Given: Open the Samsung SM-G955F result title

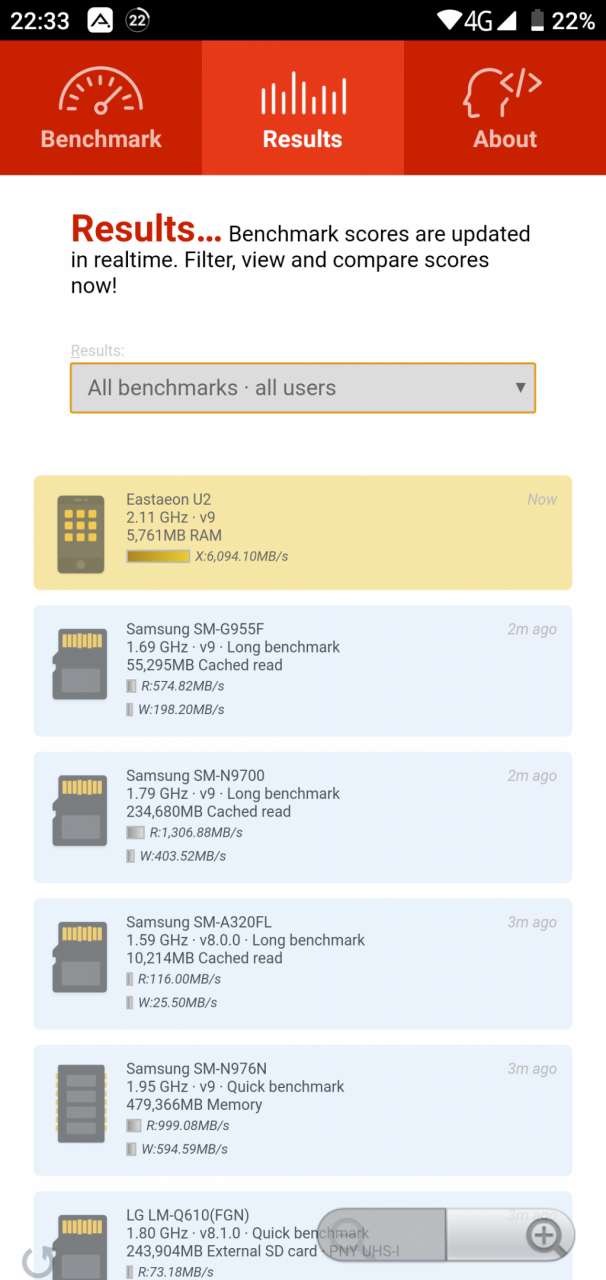Looking at the screenshot, I should pos(195,629).
